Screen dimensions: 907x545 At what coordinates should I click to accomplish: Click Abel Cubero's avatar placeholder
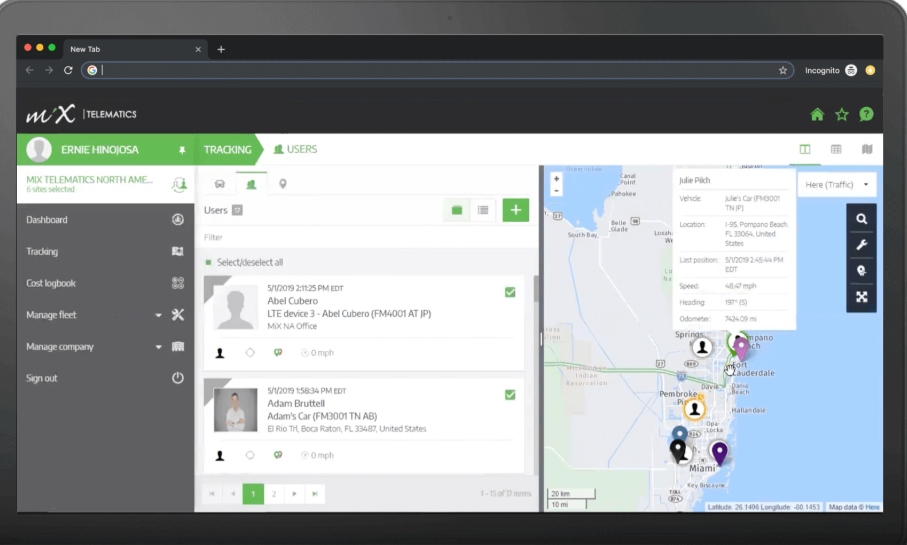(235, 307)
